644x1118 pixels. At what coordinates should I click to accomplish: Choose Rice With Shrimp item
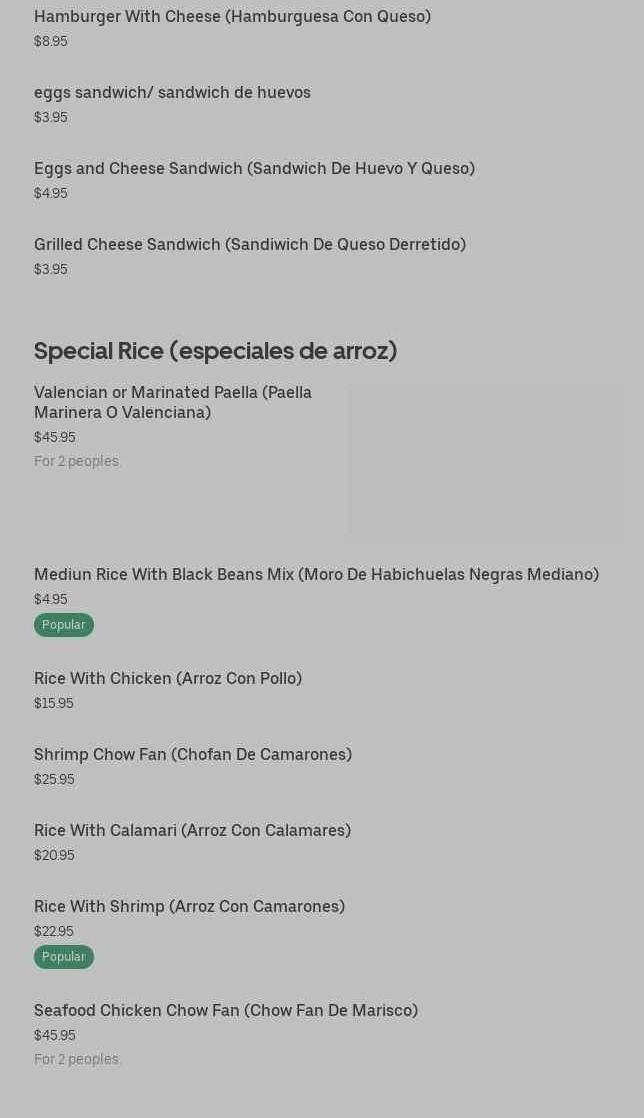(189, 906)
